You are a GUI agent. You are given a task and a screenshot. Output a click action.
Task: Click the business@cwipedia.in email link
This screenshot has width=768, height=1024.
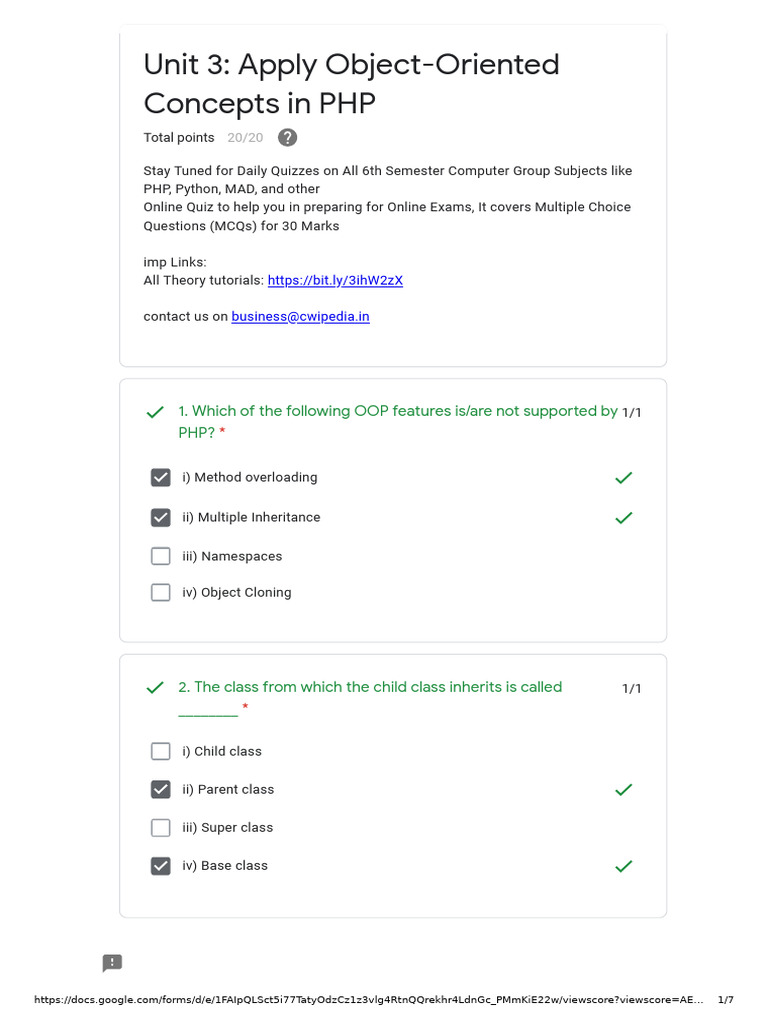click(x=300, y=317)
